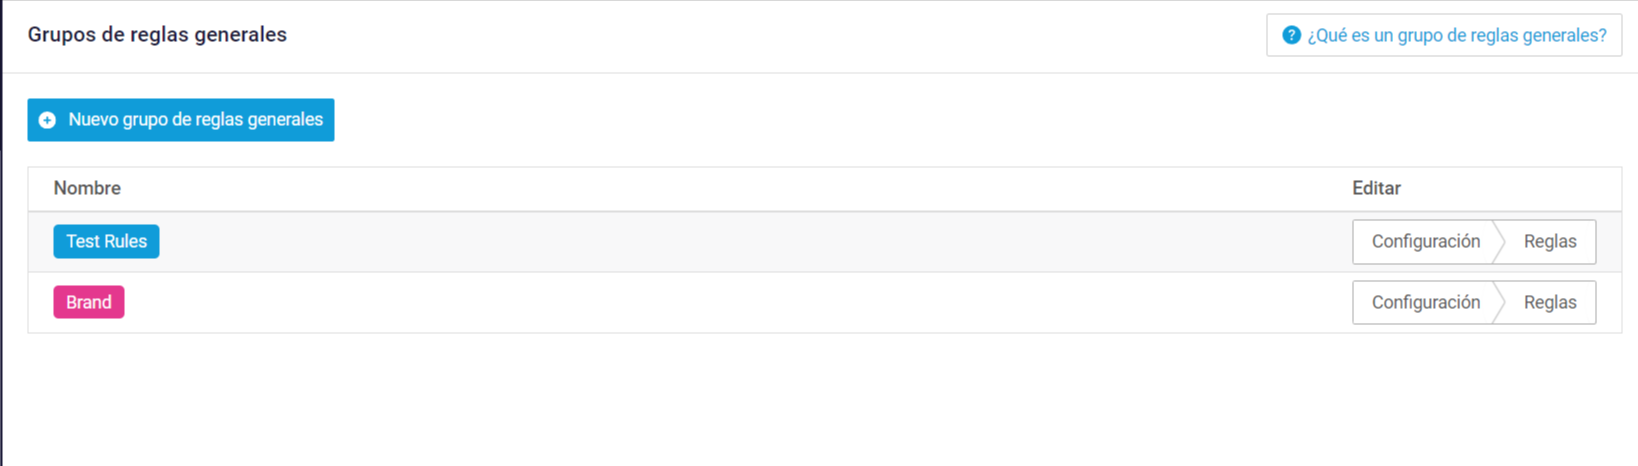Sort by the Nombre column header
Screen dimensions: 1638x466
pyautogui.click(x=87, y=188)
